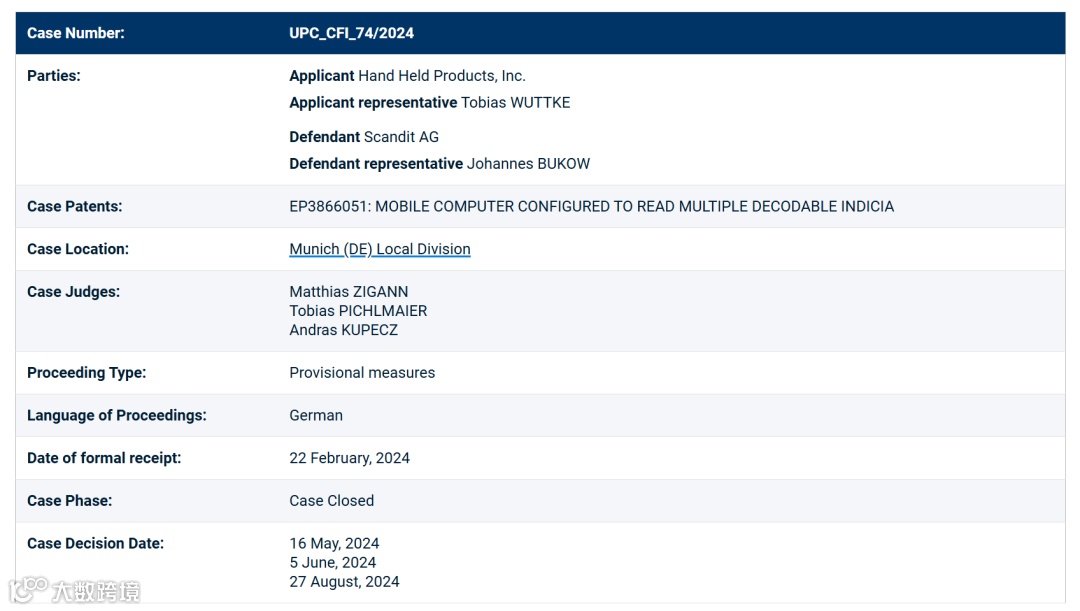The width and height of the screenshot is (1080, 611).
Task: Click judge name Tobias PICHLMAIER
Action: coord(358,311)
